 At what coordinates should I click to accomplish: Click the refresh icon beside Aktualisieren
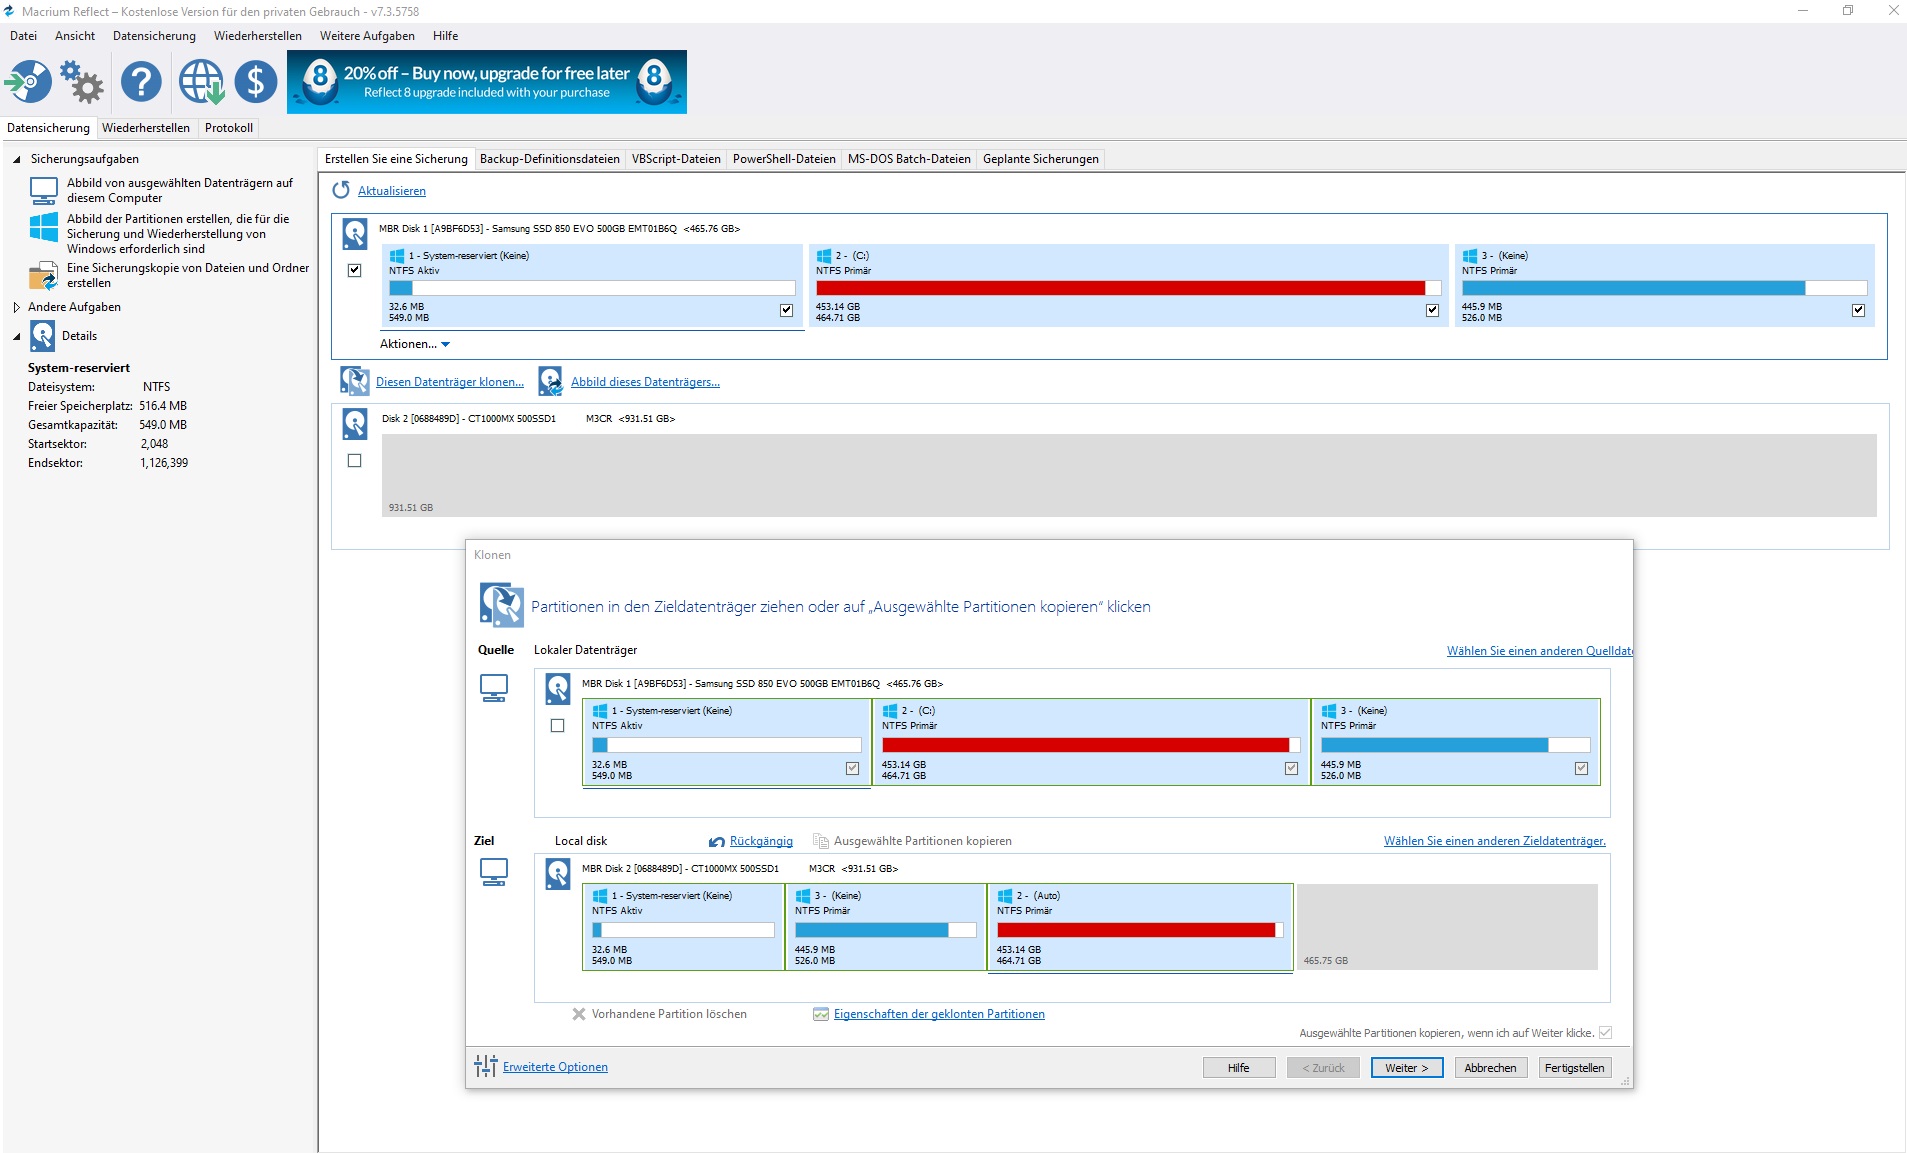click(341, 190)
